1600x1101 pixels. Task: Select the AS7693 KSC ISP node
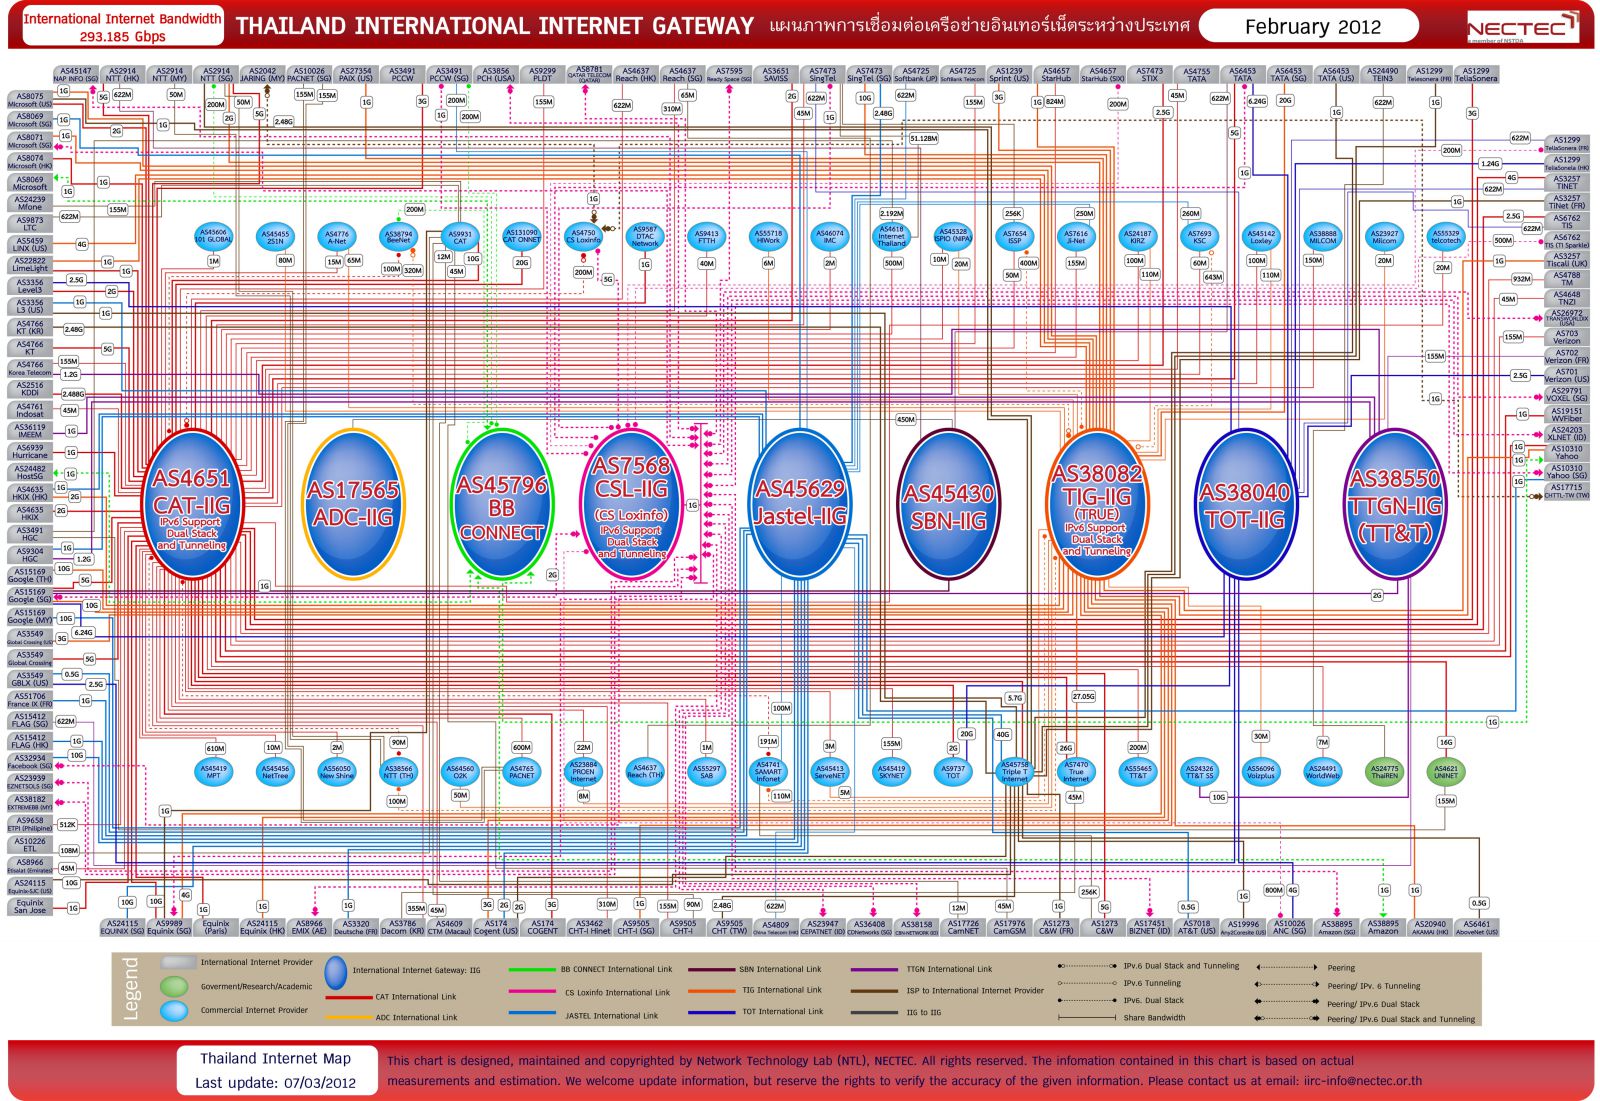pyautogui.click(x=1199, y=237)
